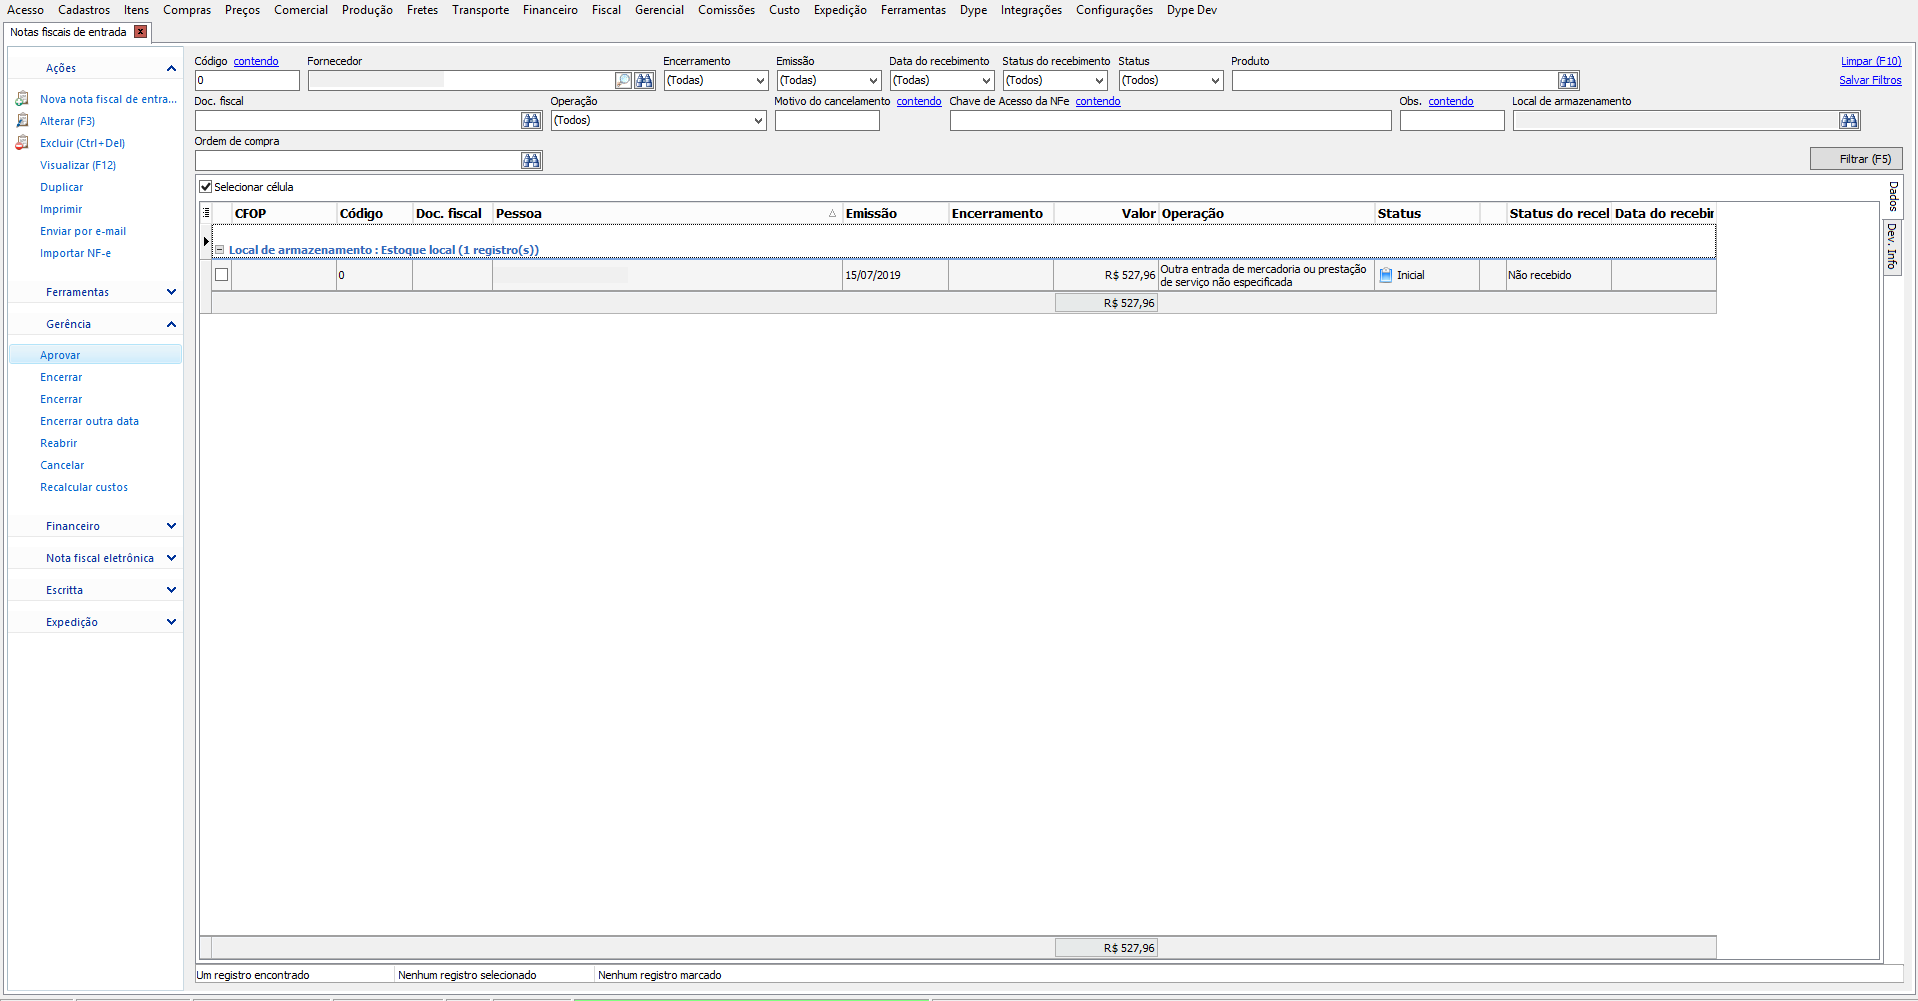Open the Emissão filter dropdown
Image resolution: width=1918 pixels, height=1001 pixels.
tap(873, 80)
